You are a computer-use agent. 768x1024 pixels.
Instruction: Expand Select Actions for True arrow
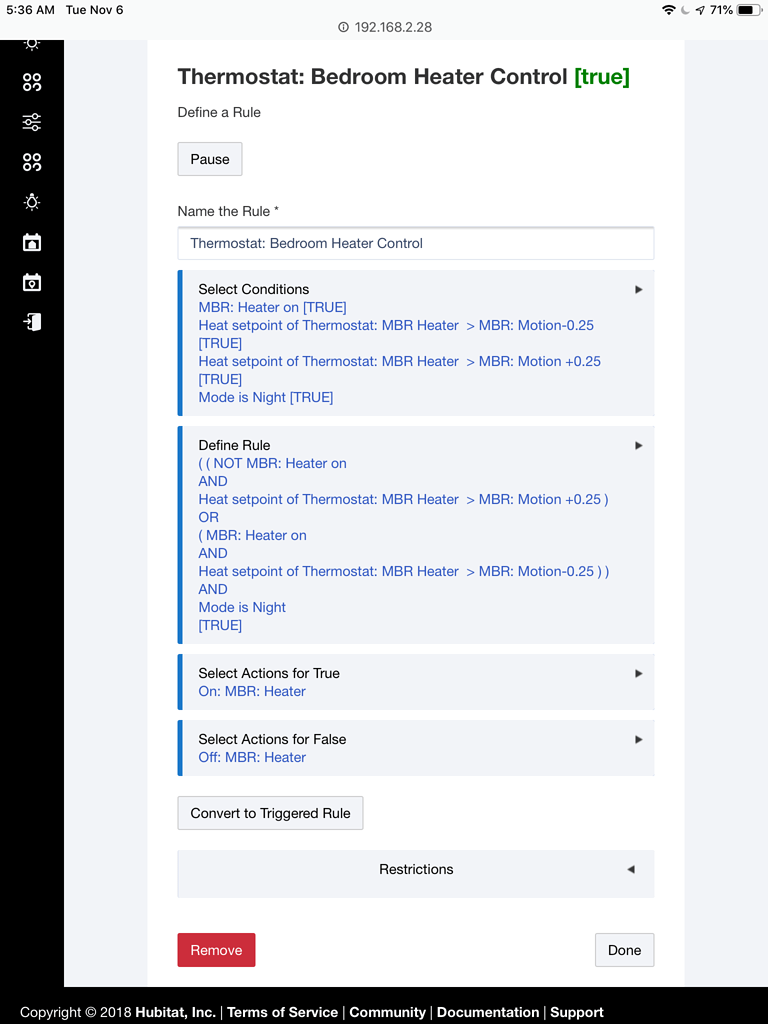639,673
